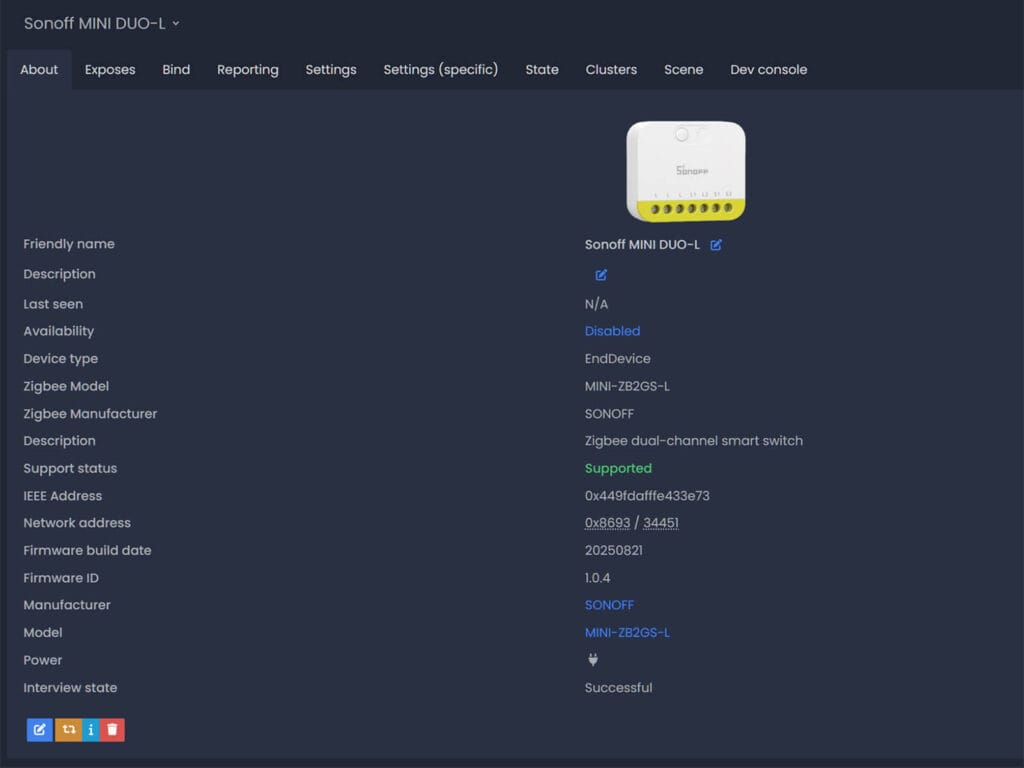Switch to the Exposes tab
The width and height of the screenshot is (1024, 768).
[110, 70]
